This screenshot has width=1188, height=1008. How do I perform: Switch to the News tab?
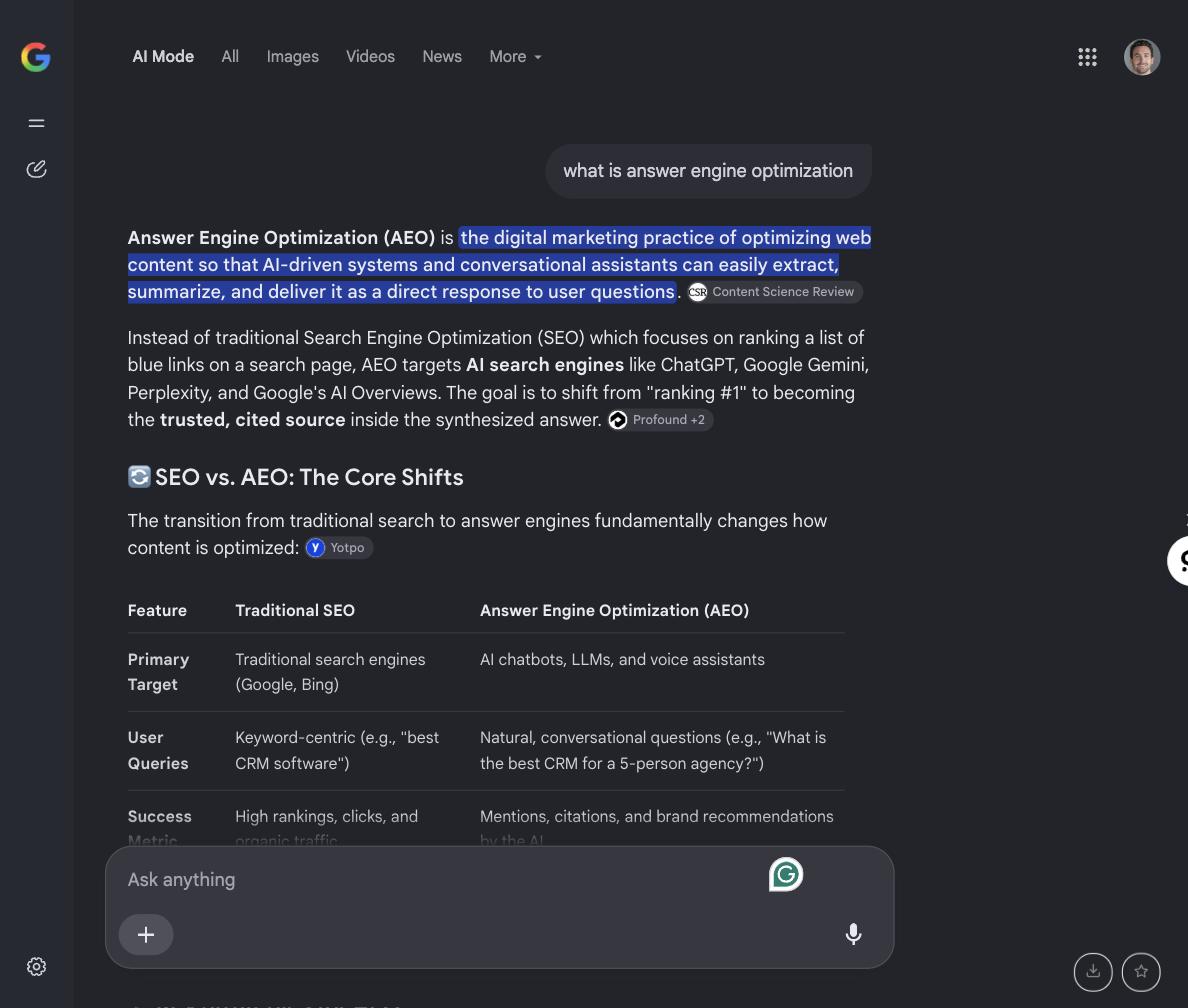click(442, 57)
